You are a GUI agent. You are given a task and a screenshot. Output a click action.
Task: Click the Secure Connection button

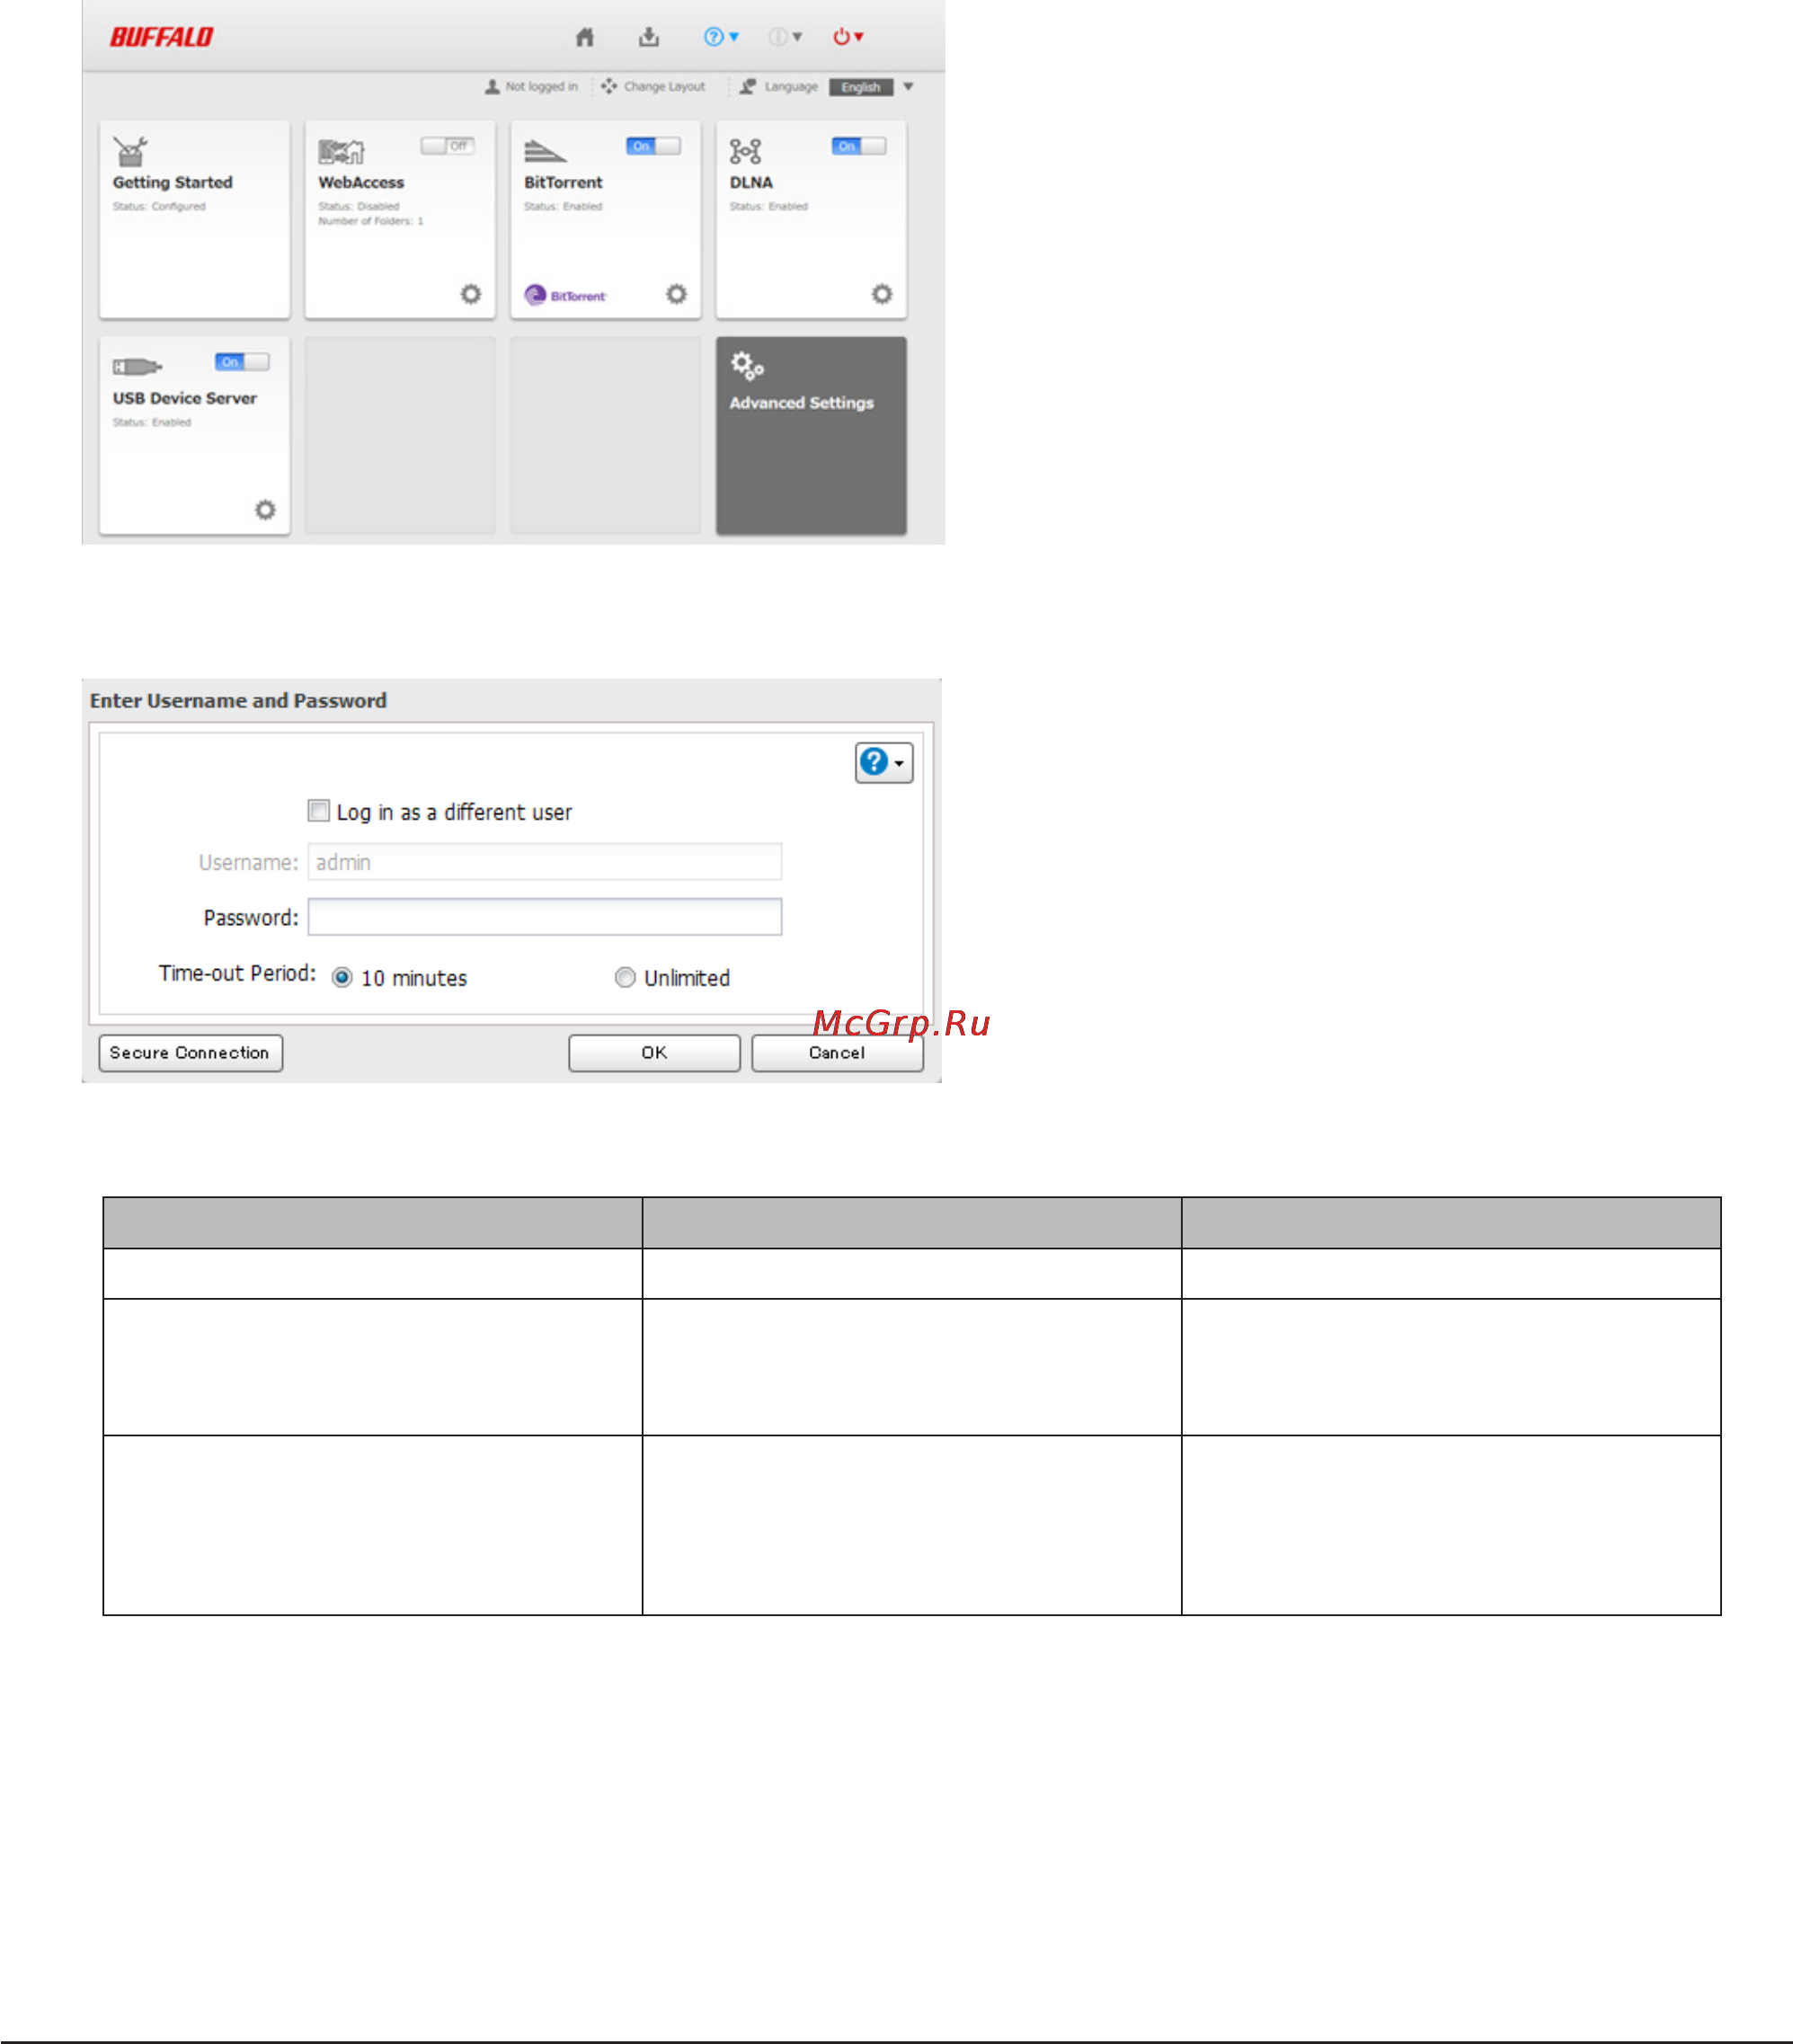pos(191,1053)
